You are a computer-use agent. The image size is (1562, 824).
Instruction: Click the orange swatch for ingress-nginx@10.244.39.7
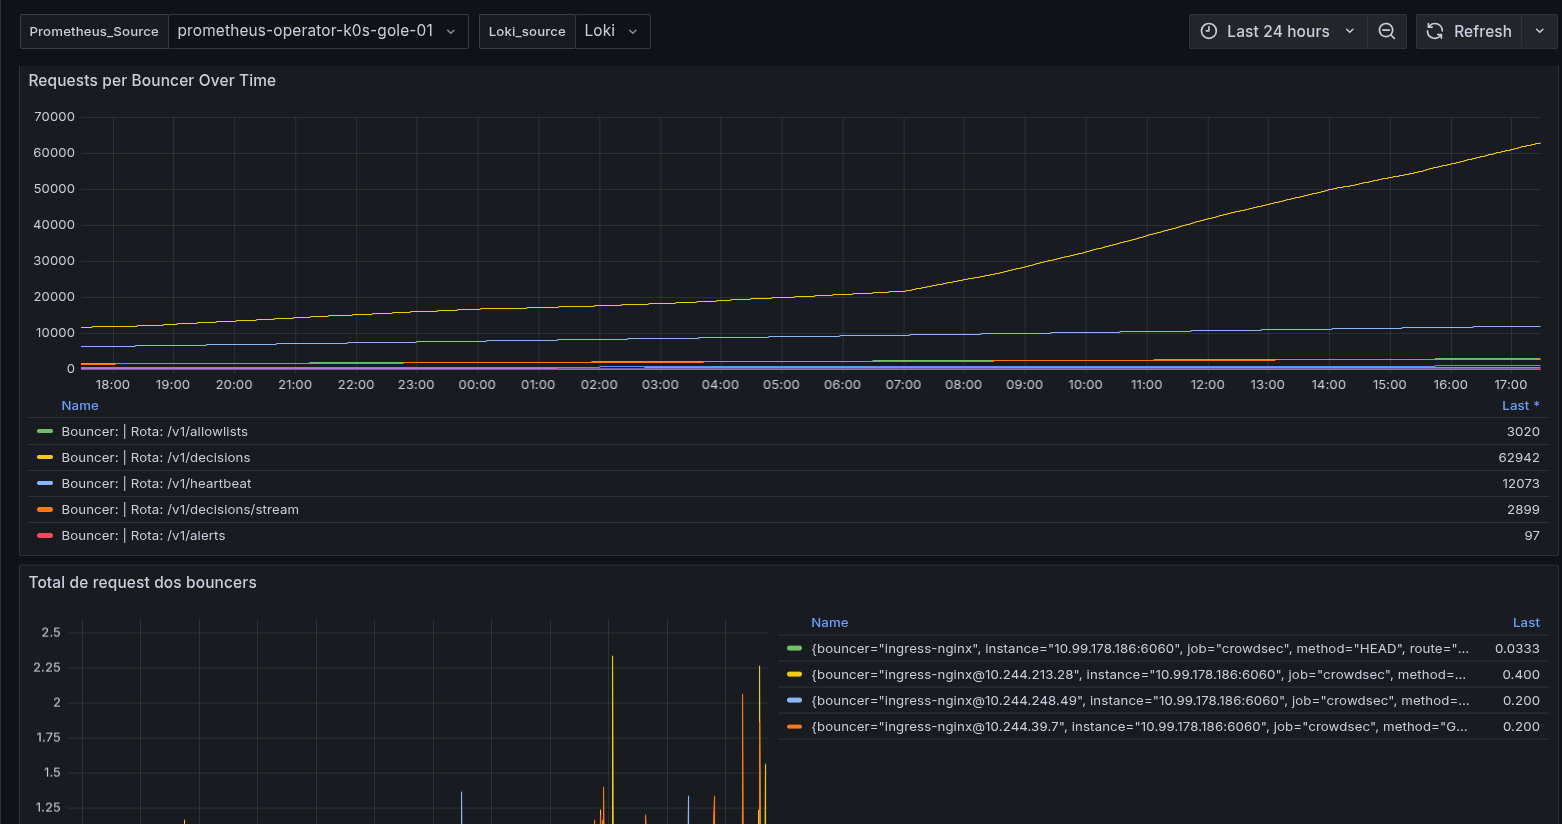tap(795, 727)
